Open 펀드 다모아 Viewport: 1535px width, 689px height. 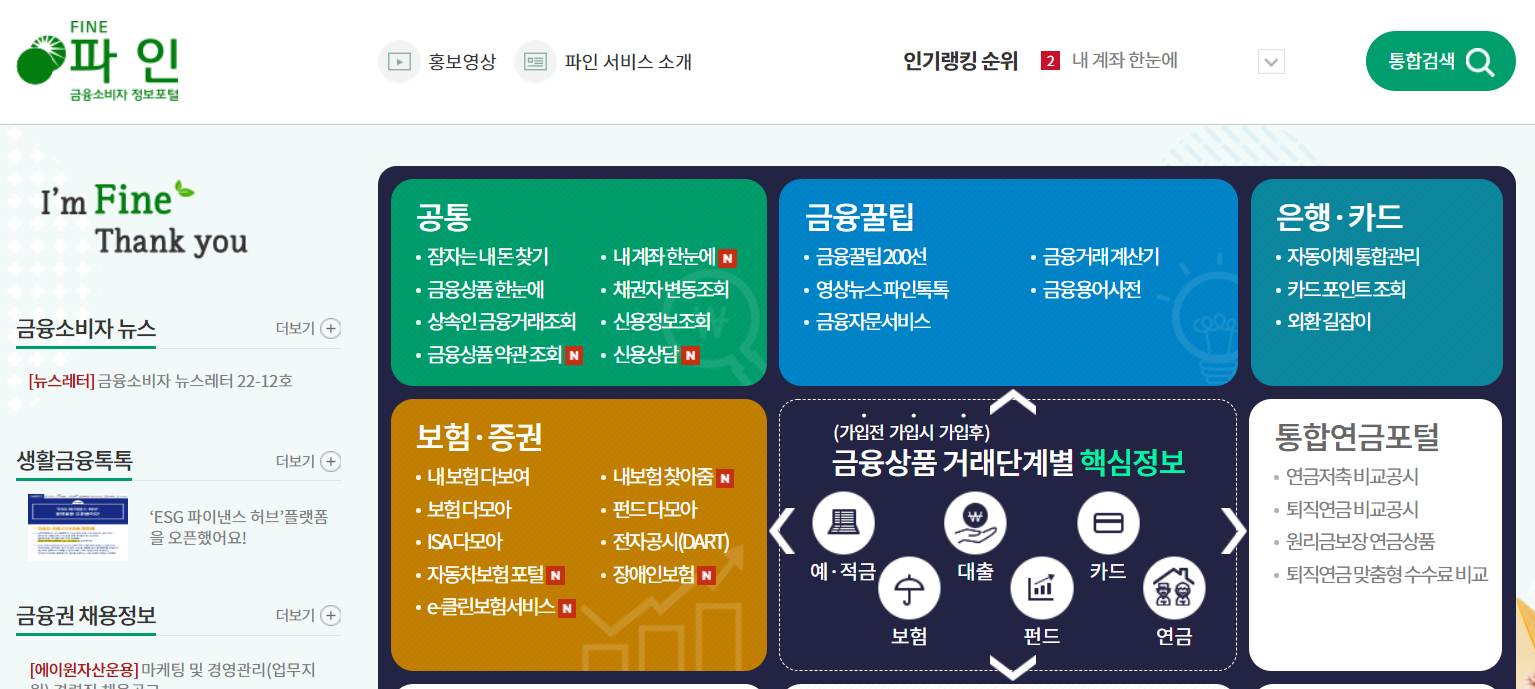pos(655,510)
